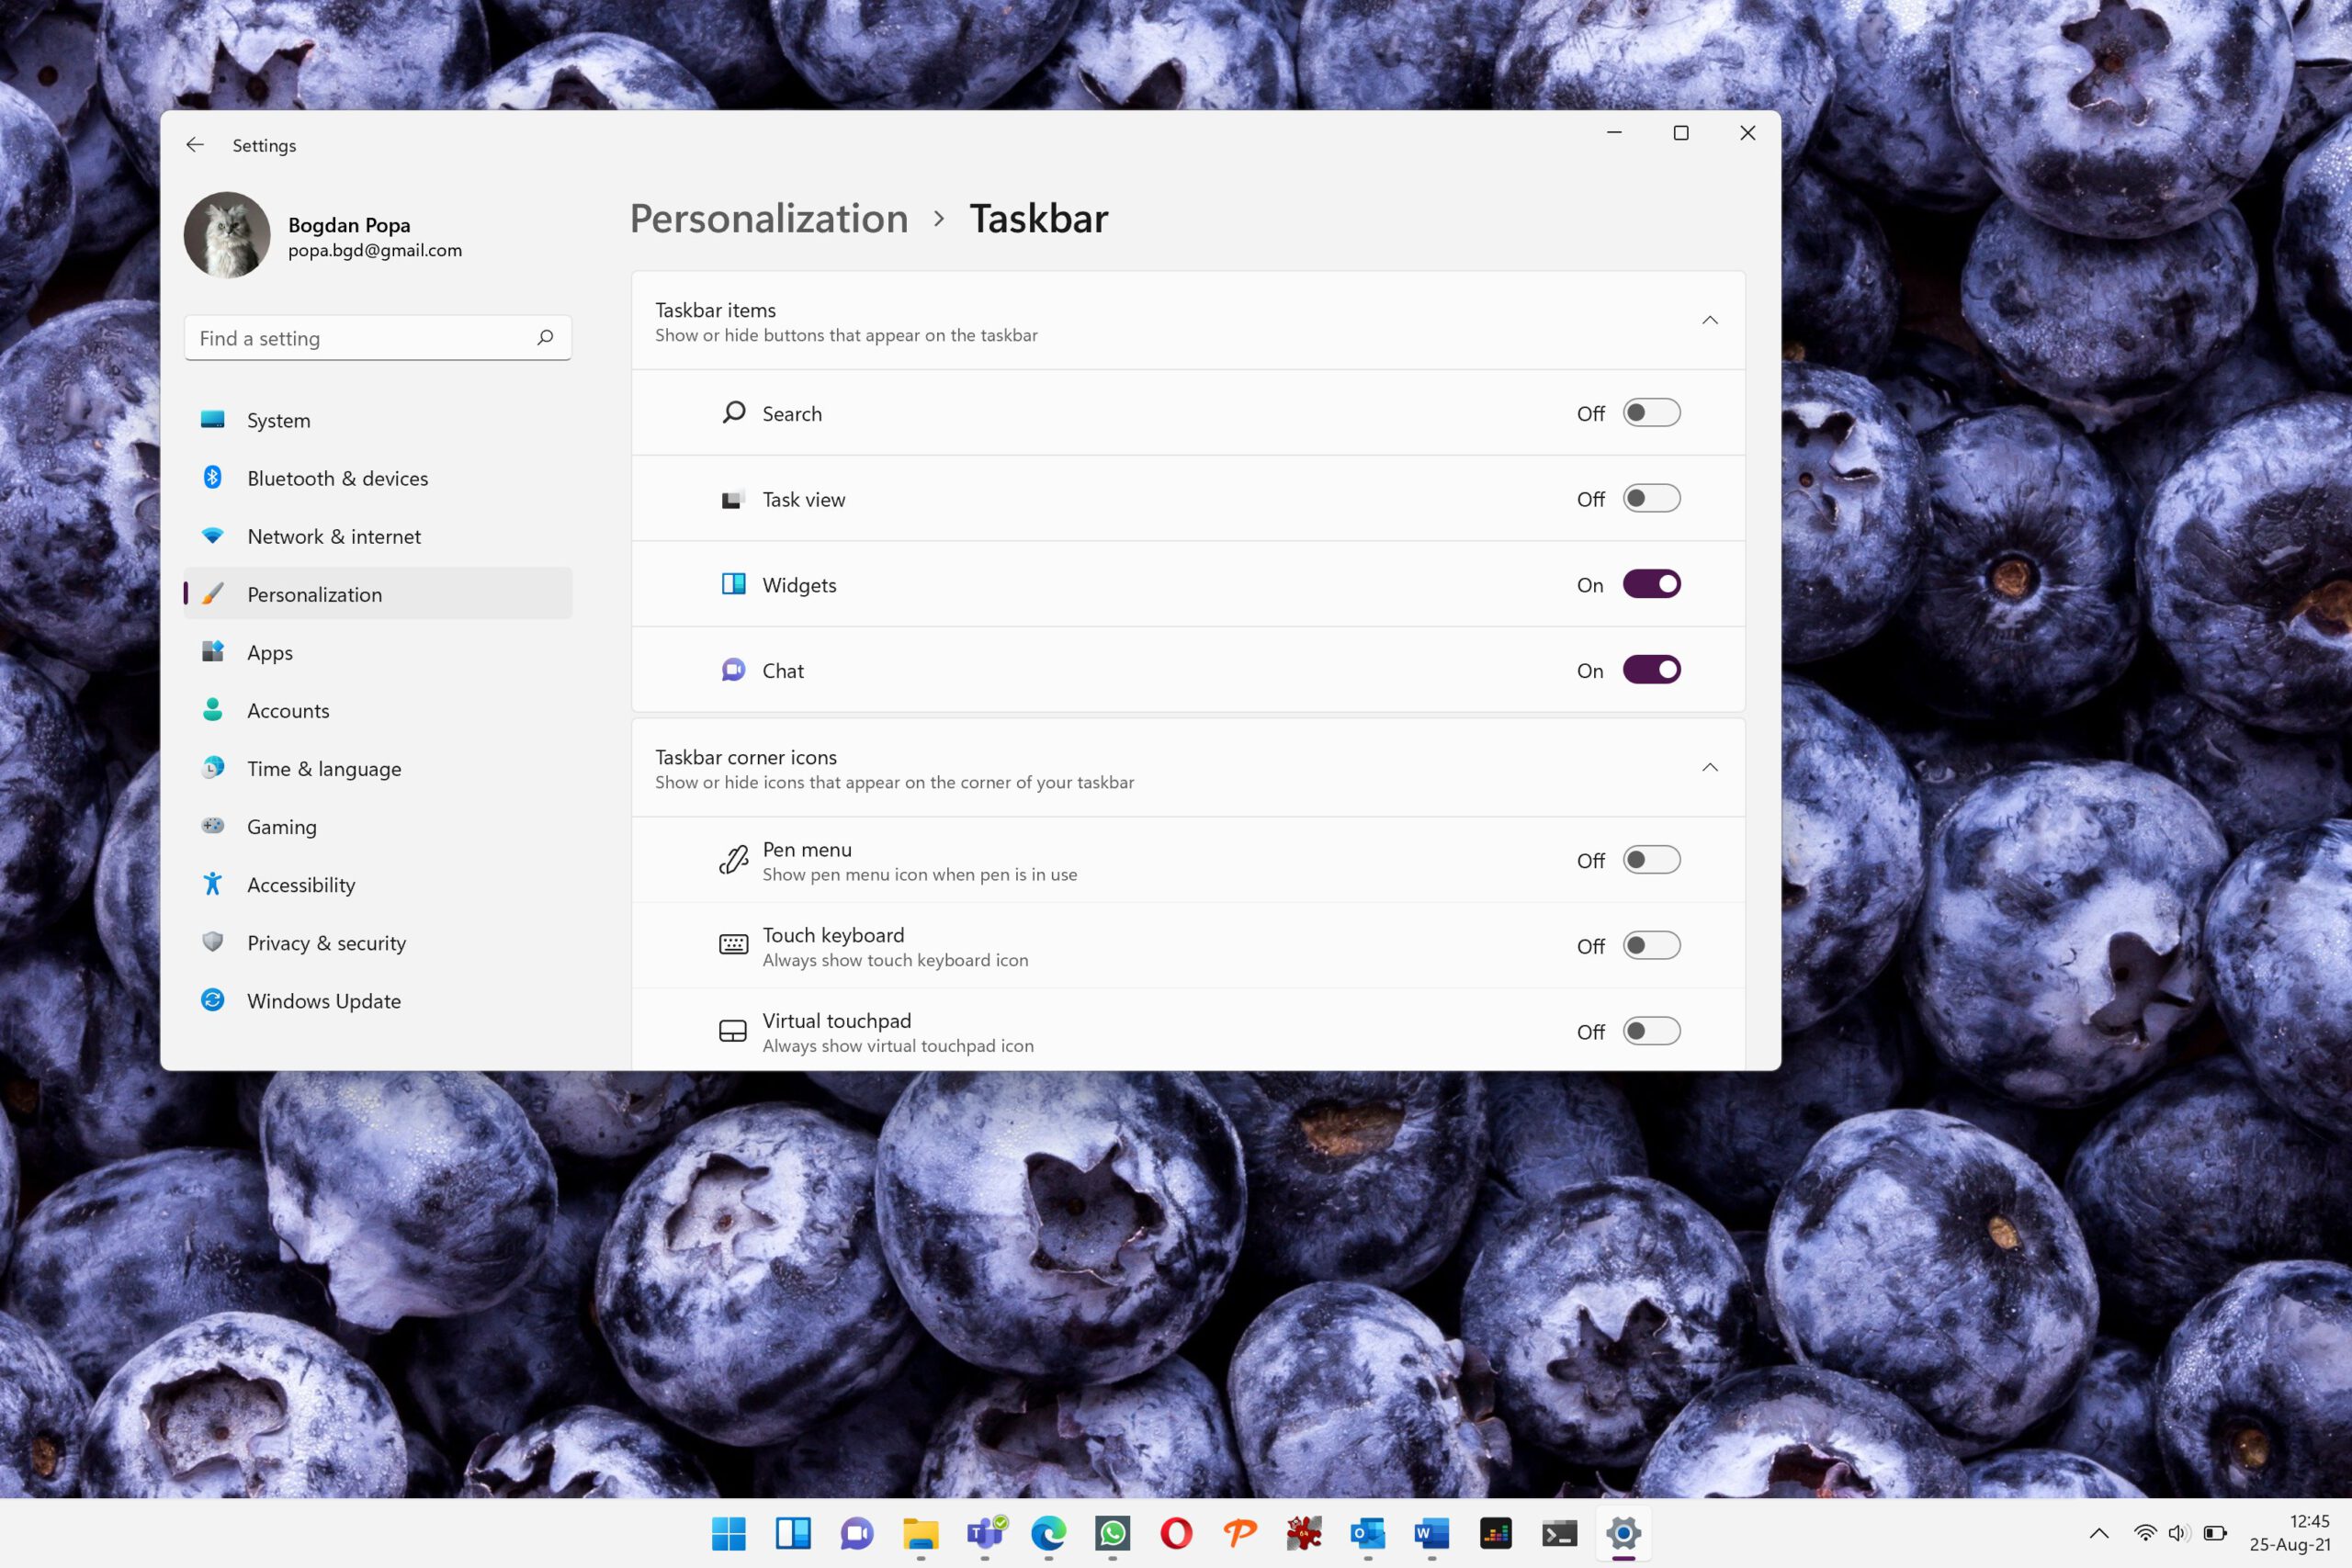Turn on the Search taskbar toggle
The width and height of the screenshot is (2352, 1568).
1651,413
